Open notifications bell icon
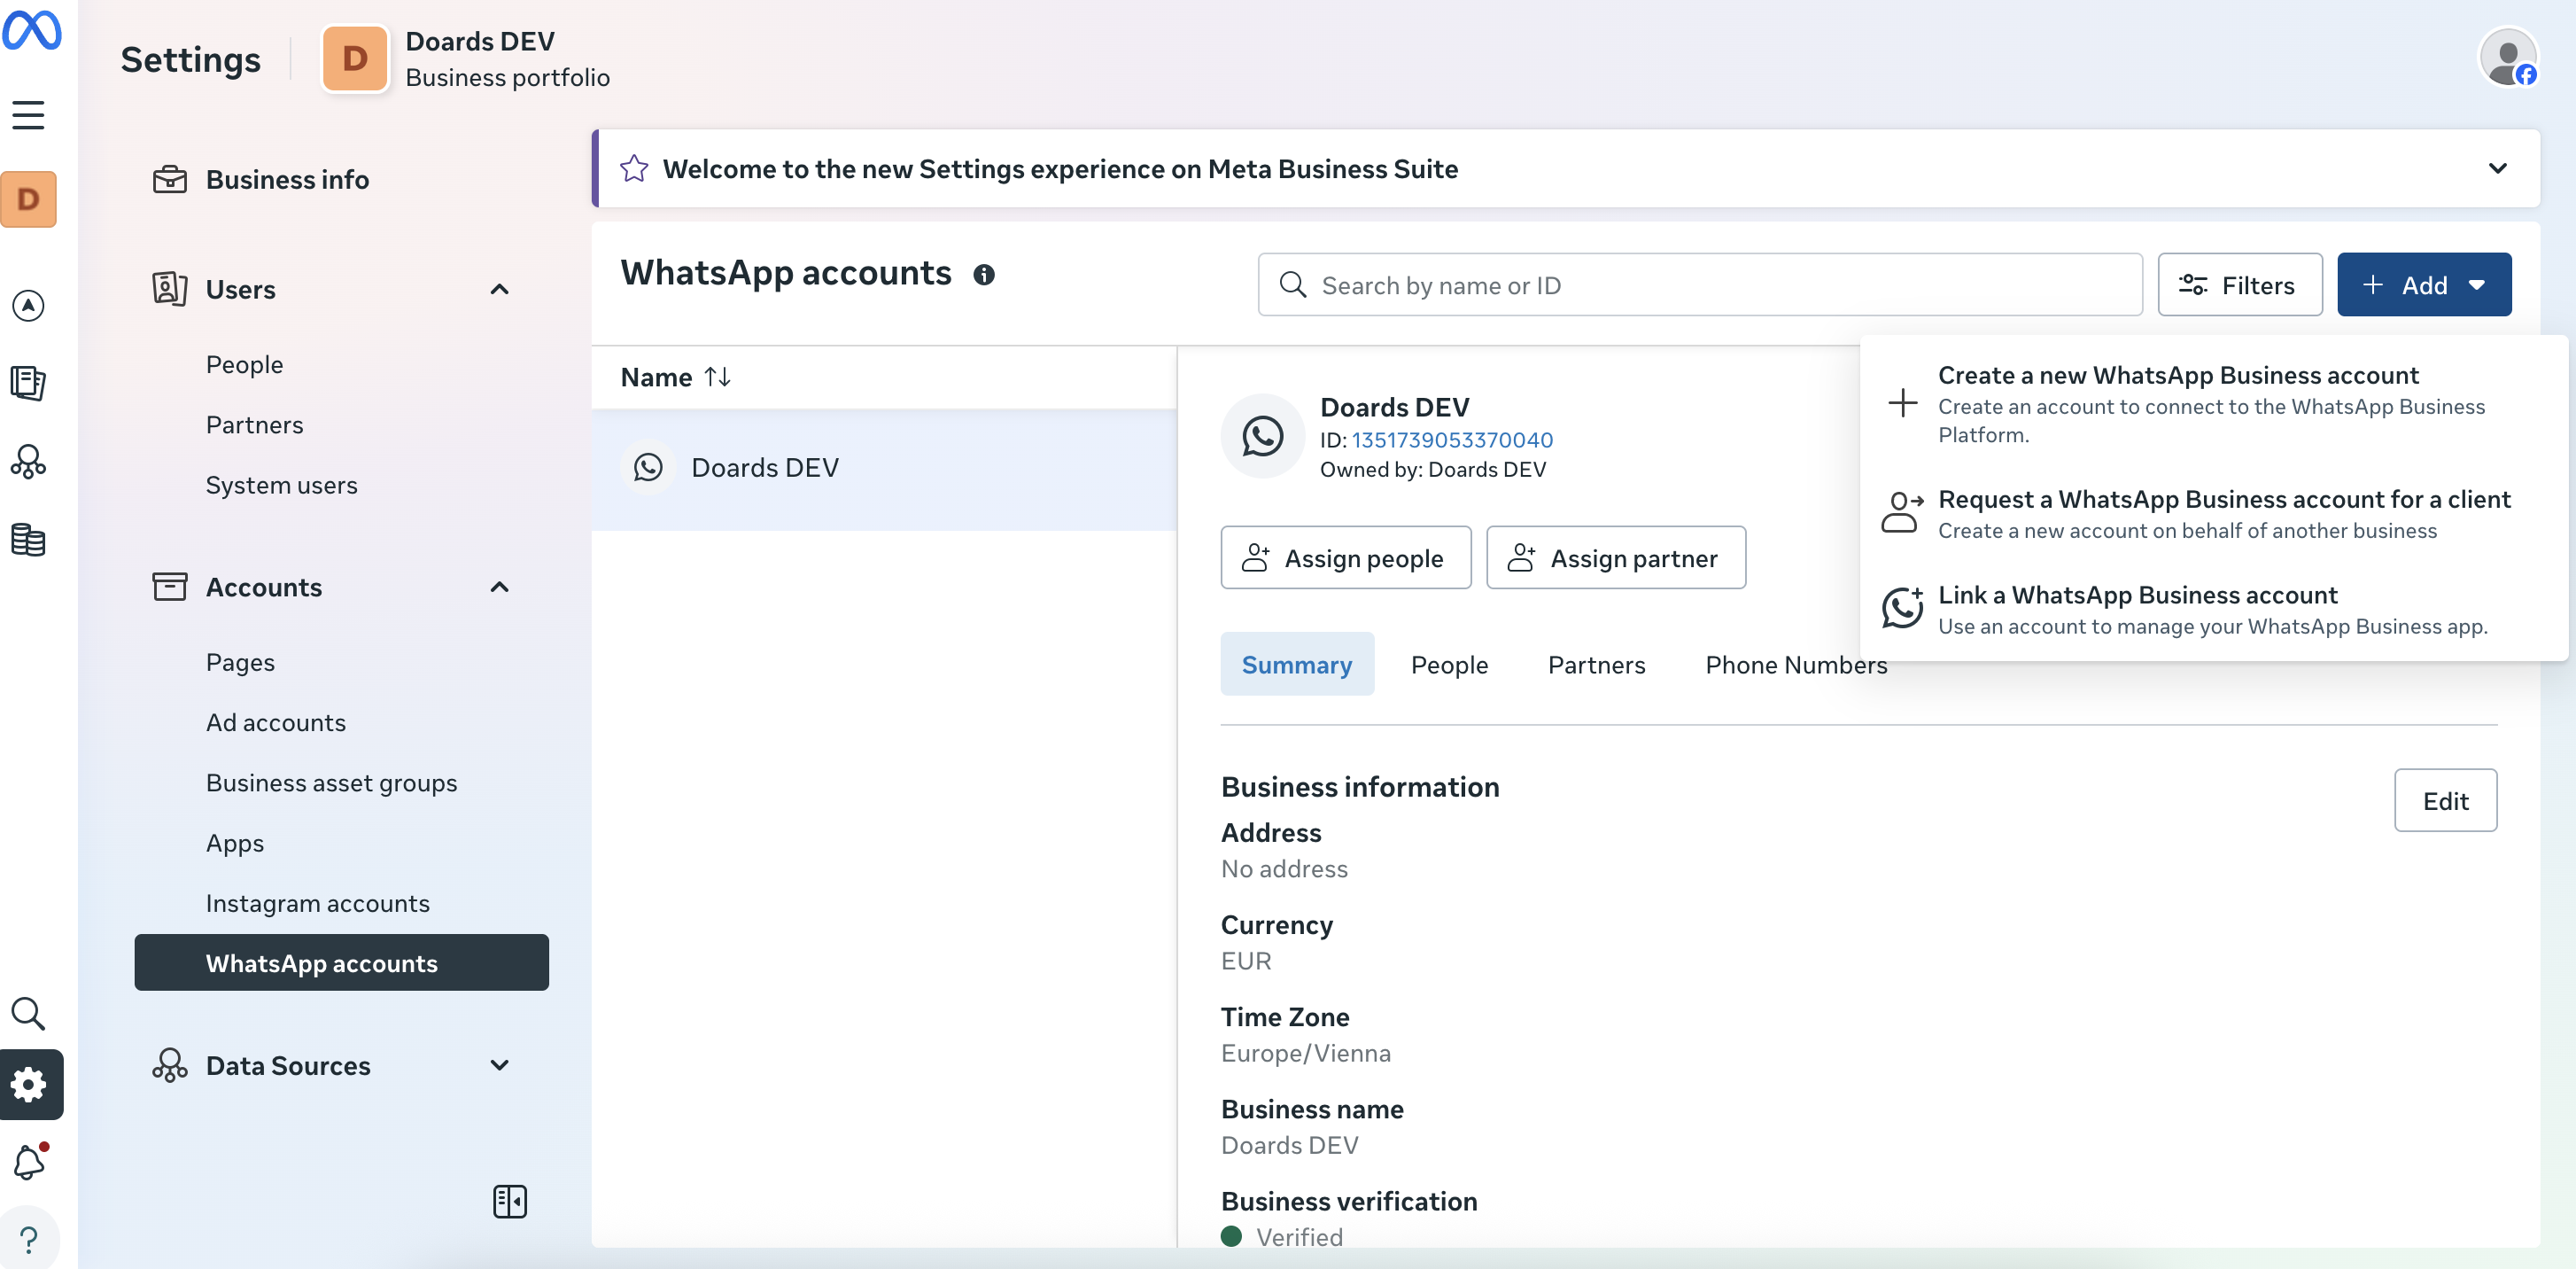This screenshot has height=1269, width=2576. pos(29,1162)
